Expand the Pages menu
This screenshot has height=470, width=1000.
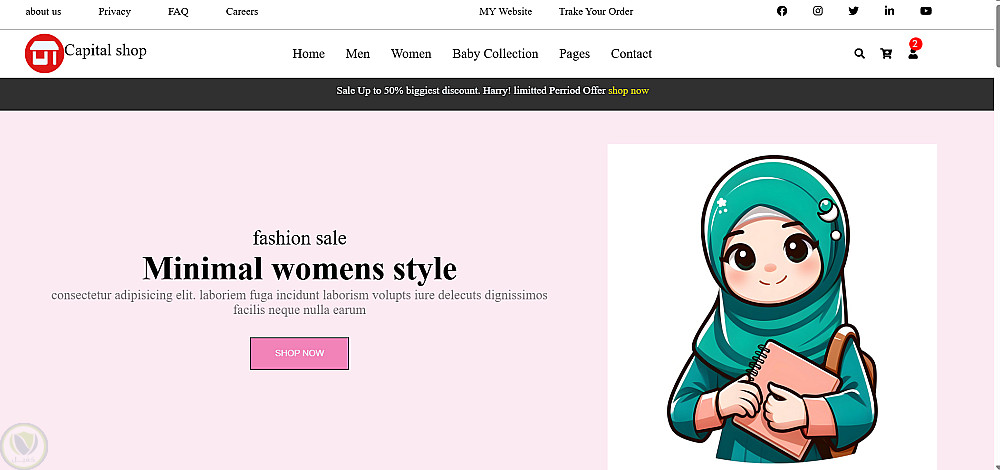point(574,54)
